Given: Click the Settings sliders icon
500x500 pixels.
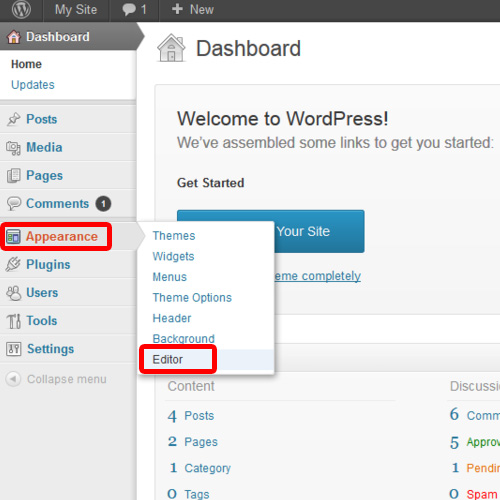Looking at the screenshot, I should click(x=14, y=349).
